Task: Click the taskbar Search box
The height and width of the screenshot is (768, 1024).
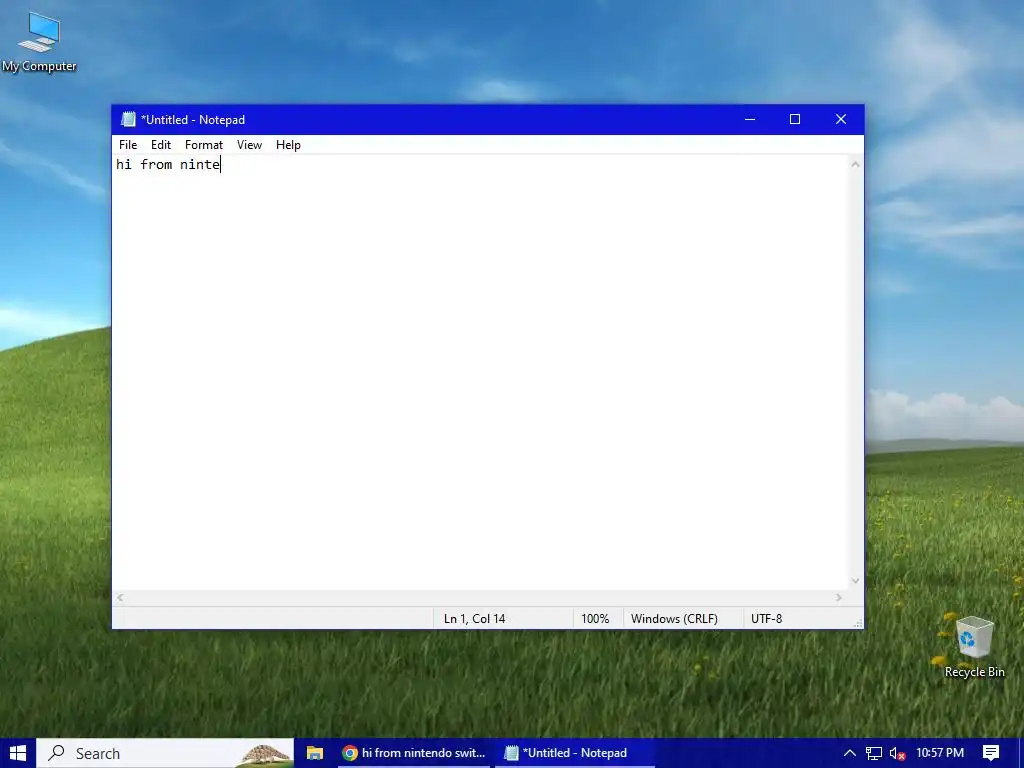Action: [165, 753]
